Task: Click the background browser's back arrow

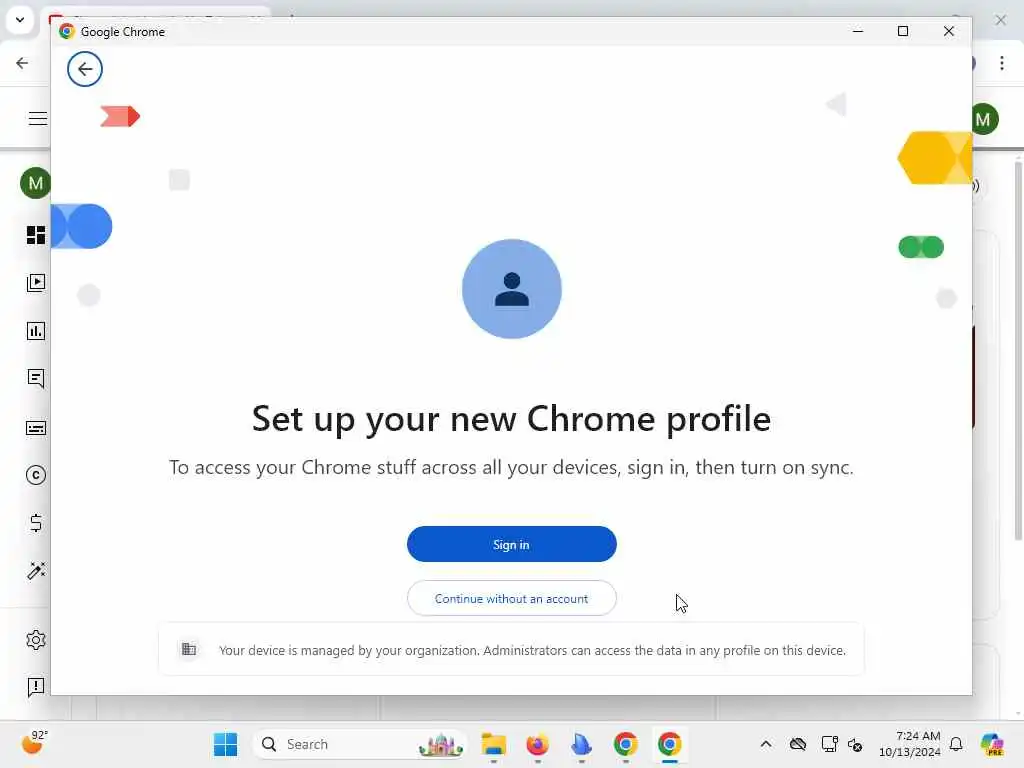Action: (22, 63)
